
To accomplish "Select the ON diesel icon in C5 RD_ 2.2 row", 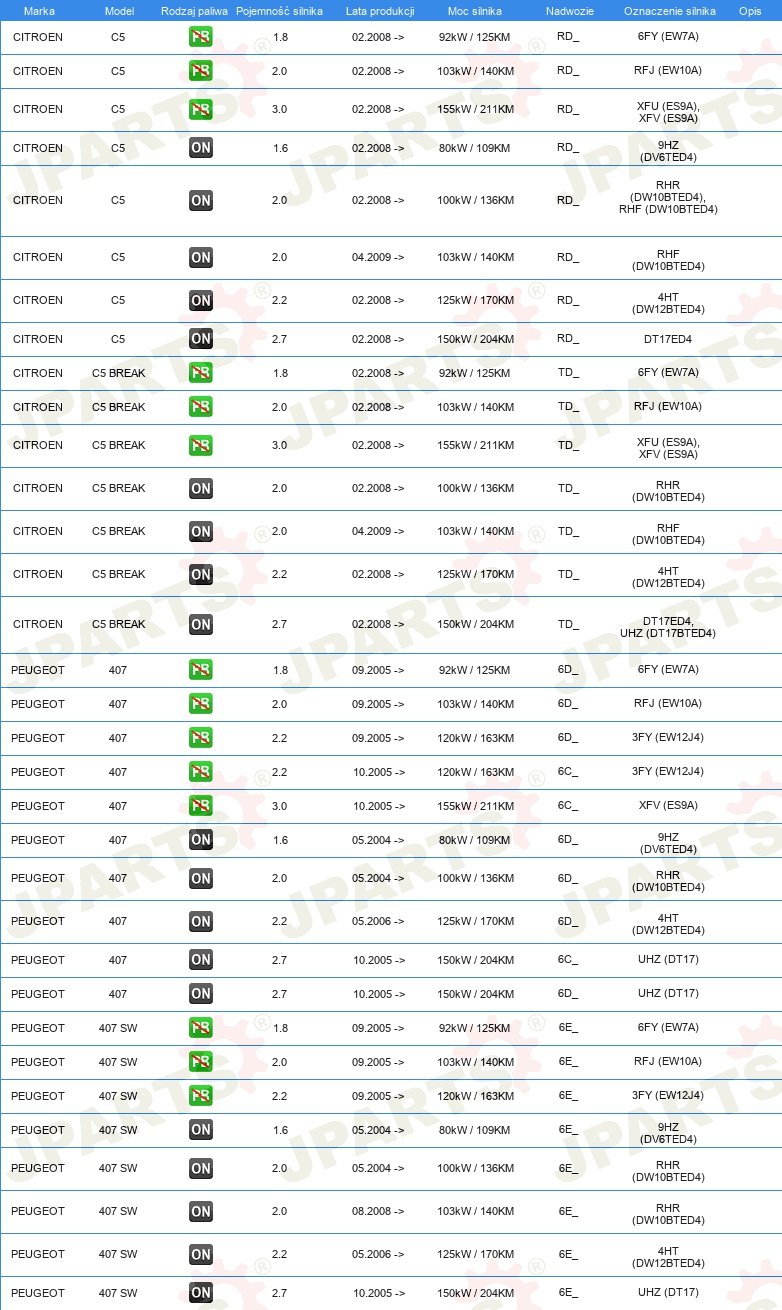I will [201, 300].
